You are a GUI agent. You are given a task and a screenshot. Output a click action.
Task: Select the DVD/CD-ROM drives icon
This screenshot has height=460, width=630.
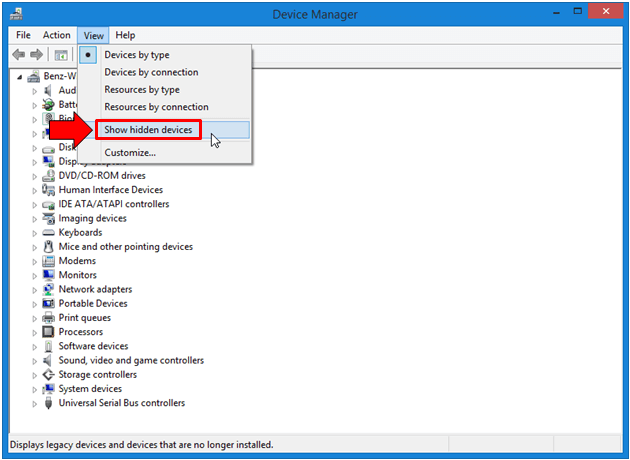click(x=49, y=176)
